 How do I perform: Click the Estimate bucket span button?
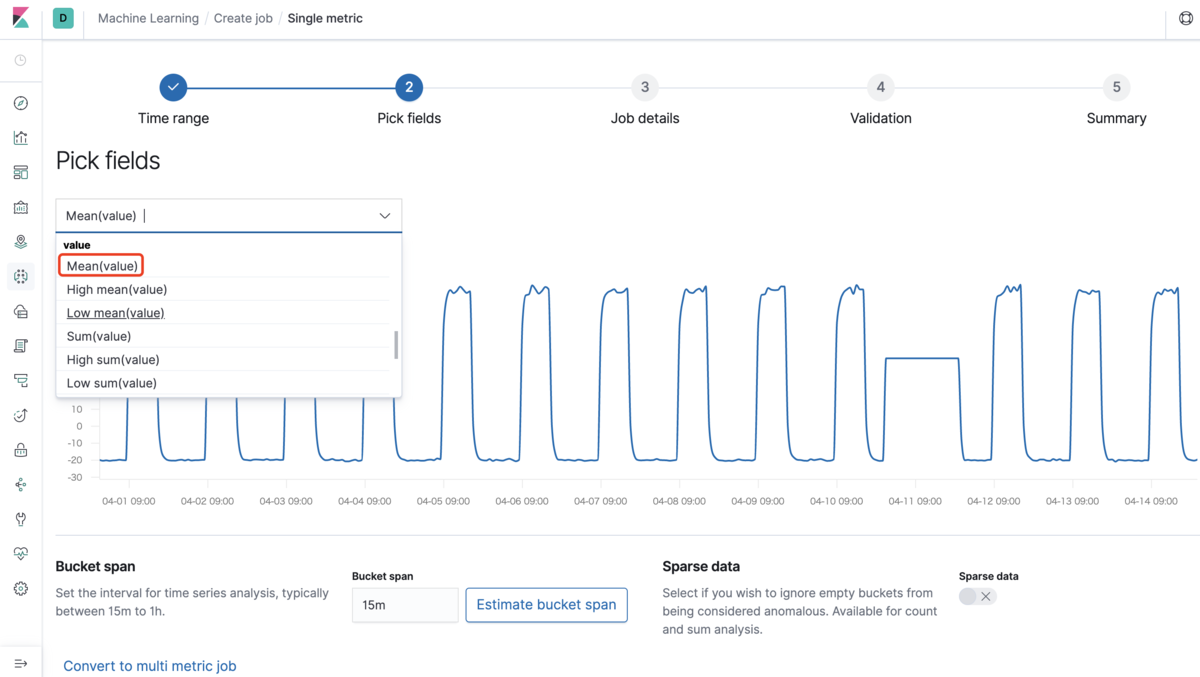(546, 605)
